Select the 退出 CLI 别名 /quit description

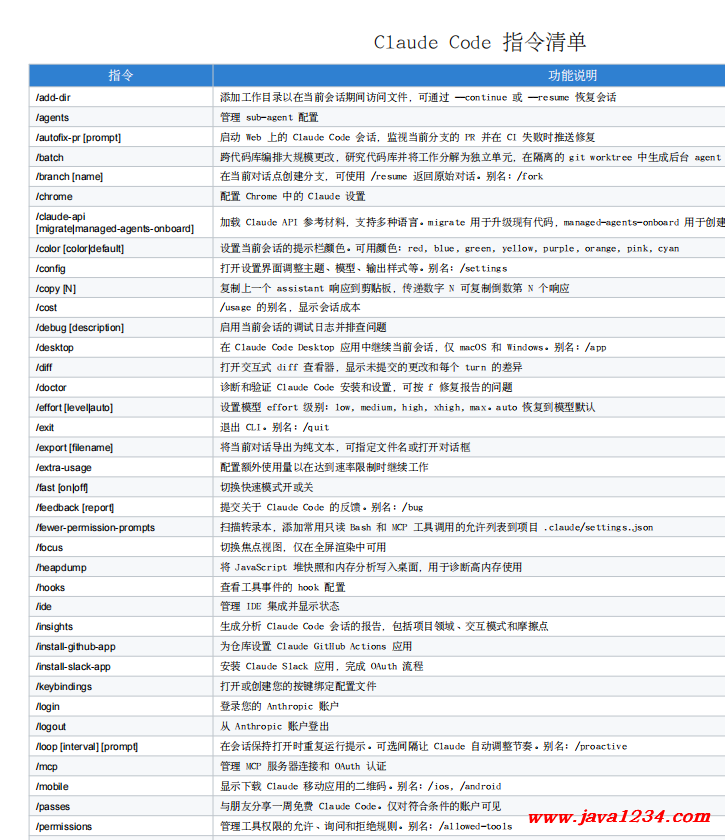(274, 428)
